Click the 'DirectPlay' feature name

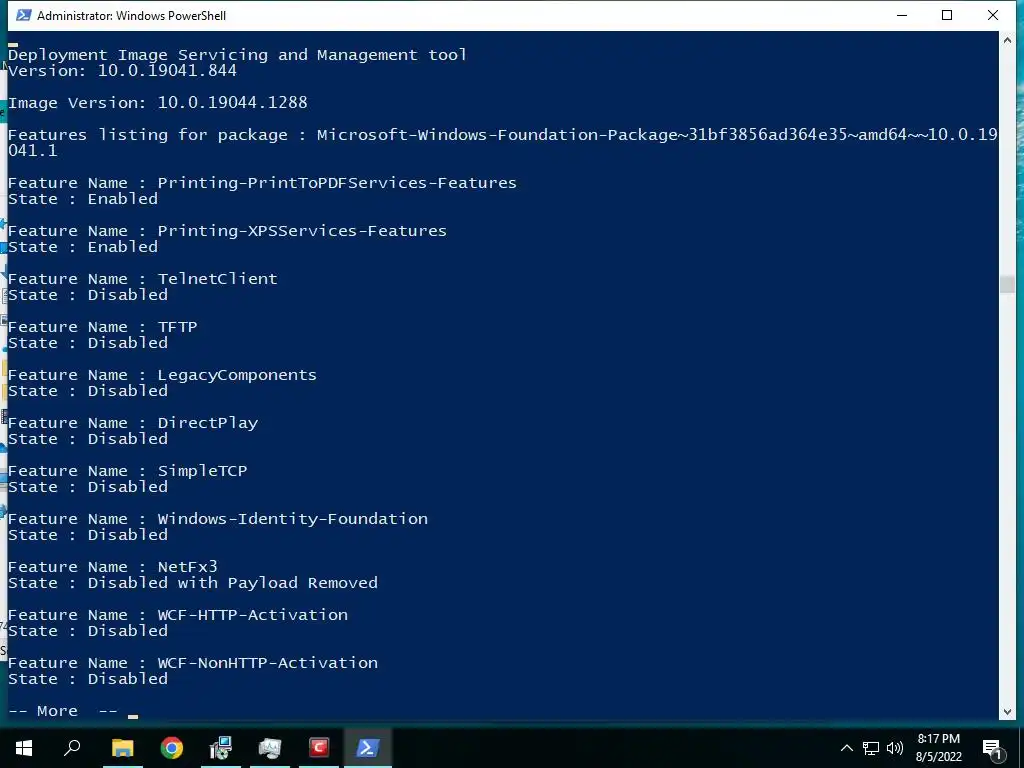208,423
